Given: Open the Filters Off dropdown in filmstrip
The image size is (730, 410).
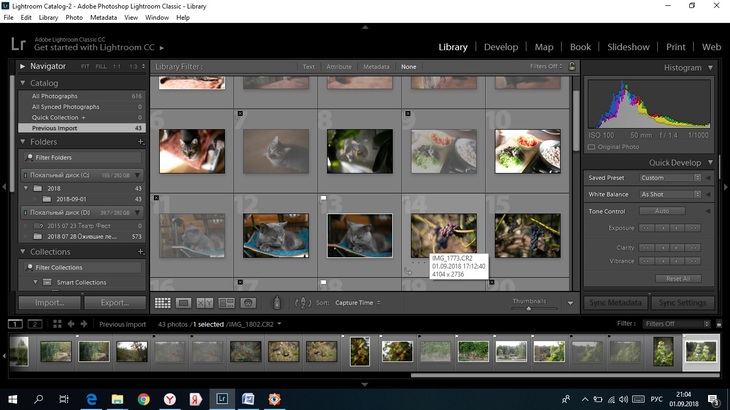Looking at the screenshot, I should 677,324.
